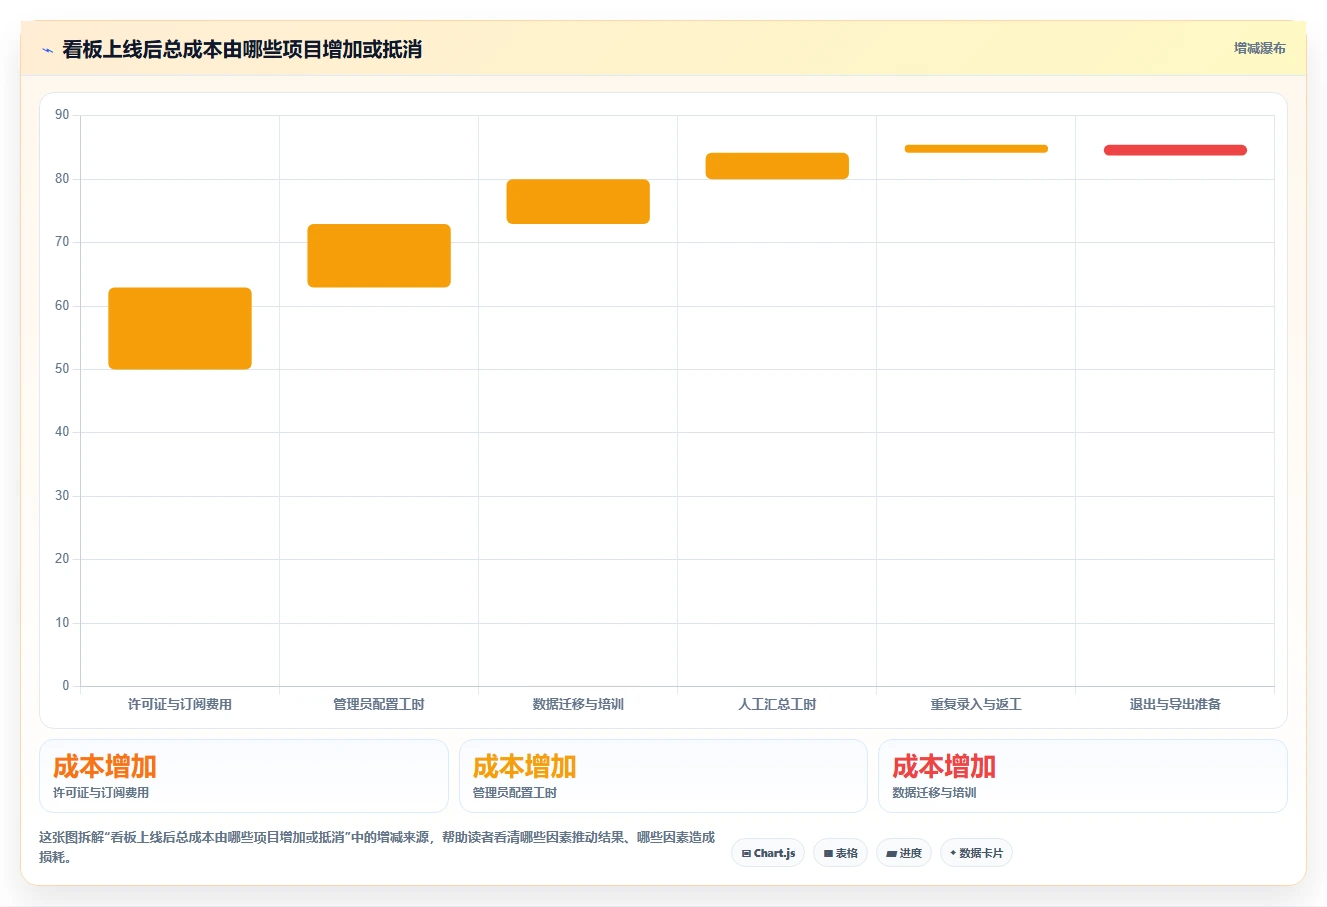Click the 增减瀑布 label in header
This screenshot has height=907, width=1327.
click(1259, 48)
